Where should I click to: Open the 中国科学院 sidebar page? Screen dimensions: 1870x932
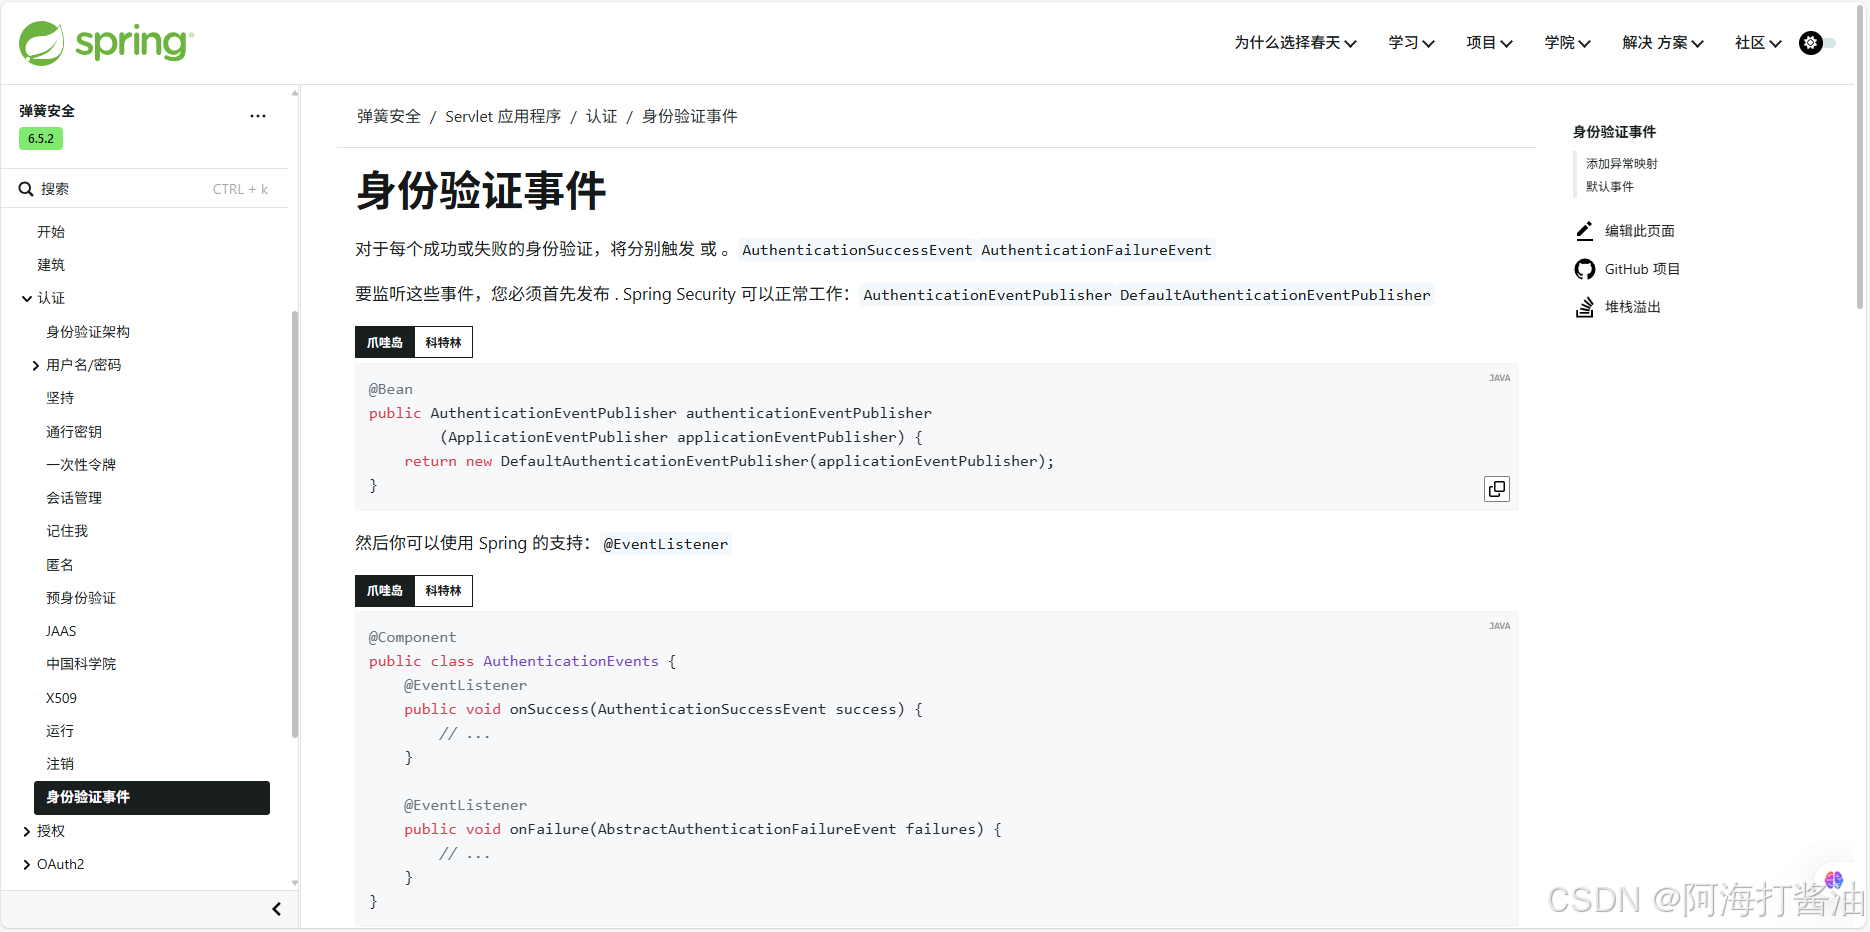coord(81,664)
